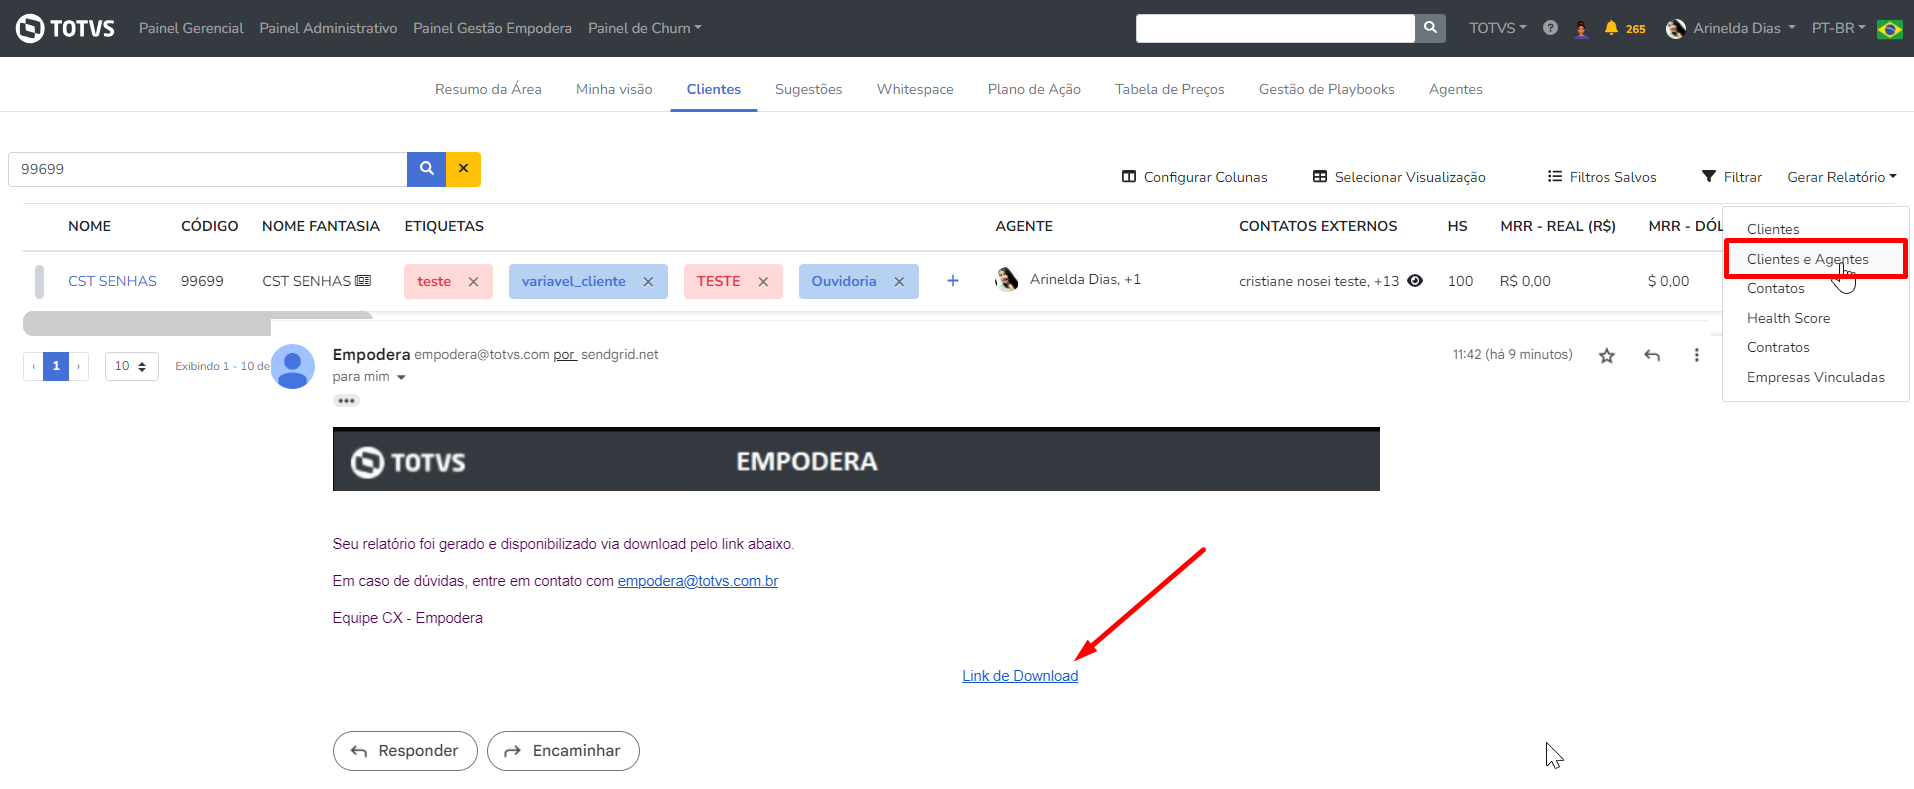Screen dimensions: 1914x789
Task: Expand the 'para mim' recipient details
Action: click(401, 378)
